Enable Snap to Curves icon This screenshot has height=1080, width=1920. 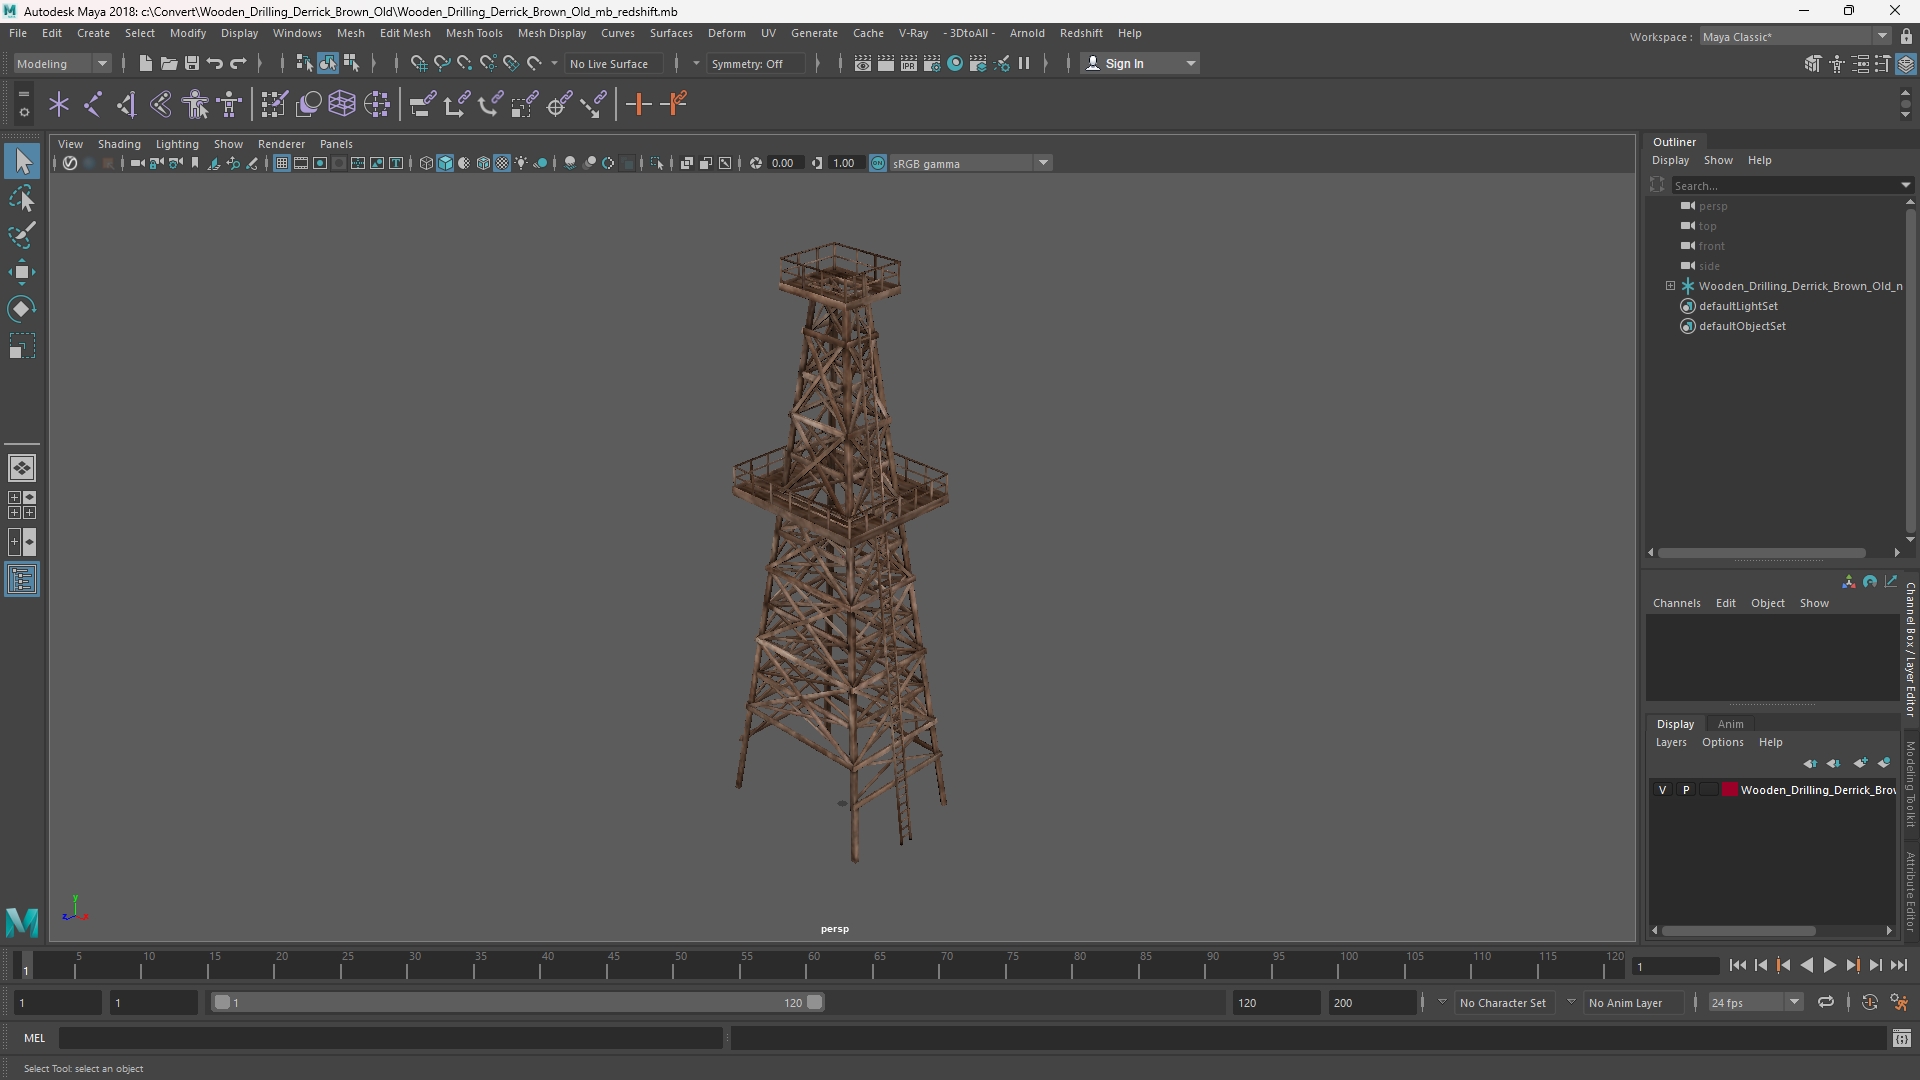click(441, 63)
